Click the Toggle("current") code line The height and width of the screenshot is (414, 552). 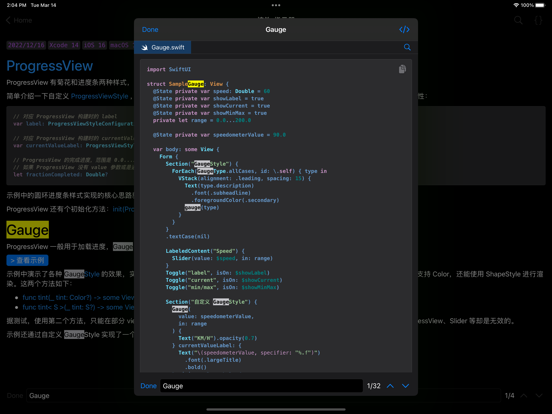pyautogui.click(x=224, y=280)
